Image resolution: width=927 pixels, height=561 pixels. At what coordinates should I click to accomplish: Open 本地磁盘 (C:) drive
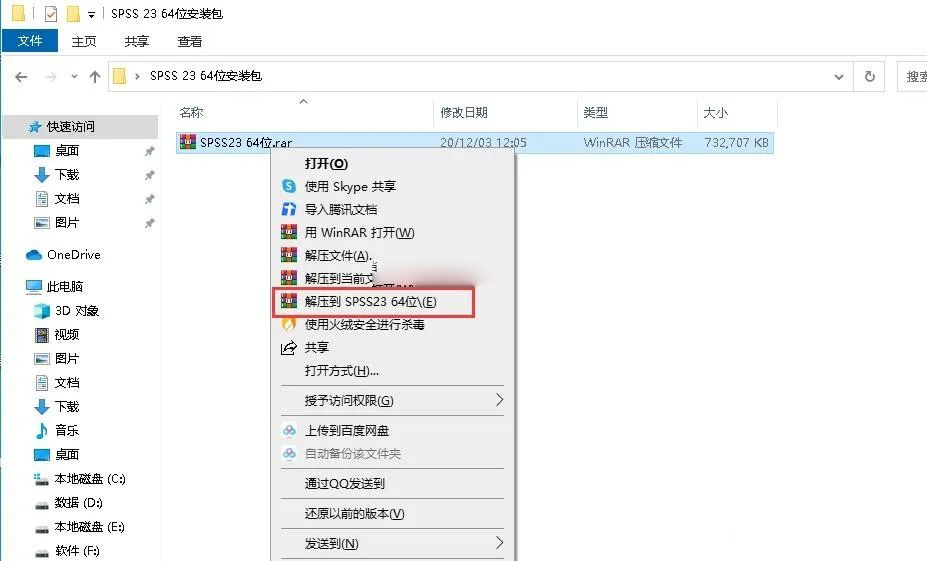point(89,478)
